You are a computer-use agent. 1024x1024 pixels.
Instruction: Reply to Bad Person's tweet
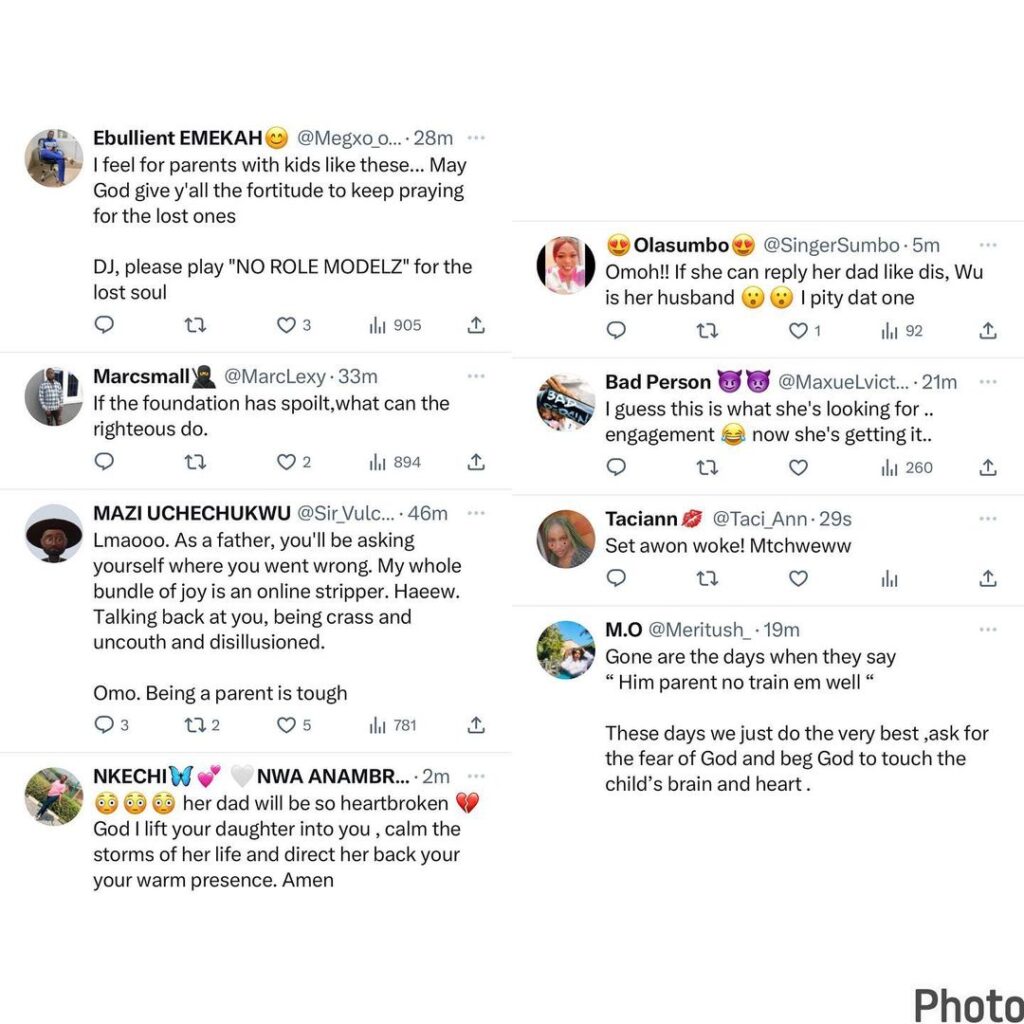pos(616,467)
